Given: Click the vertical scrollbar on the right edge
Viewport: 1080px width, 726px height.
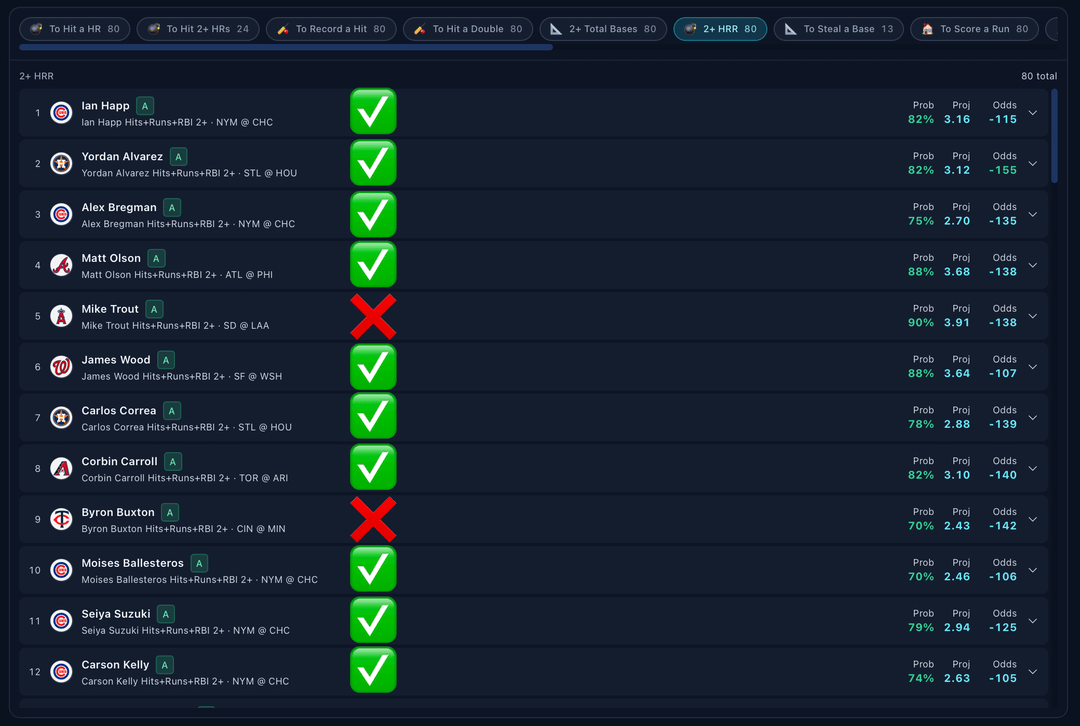Looking at the screenshot, I should click(1054, 135).
